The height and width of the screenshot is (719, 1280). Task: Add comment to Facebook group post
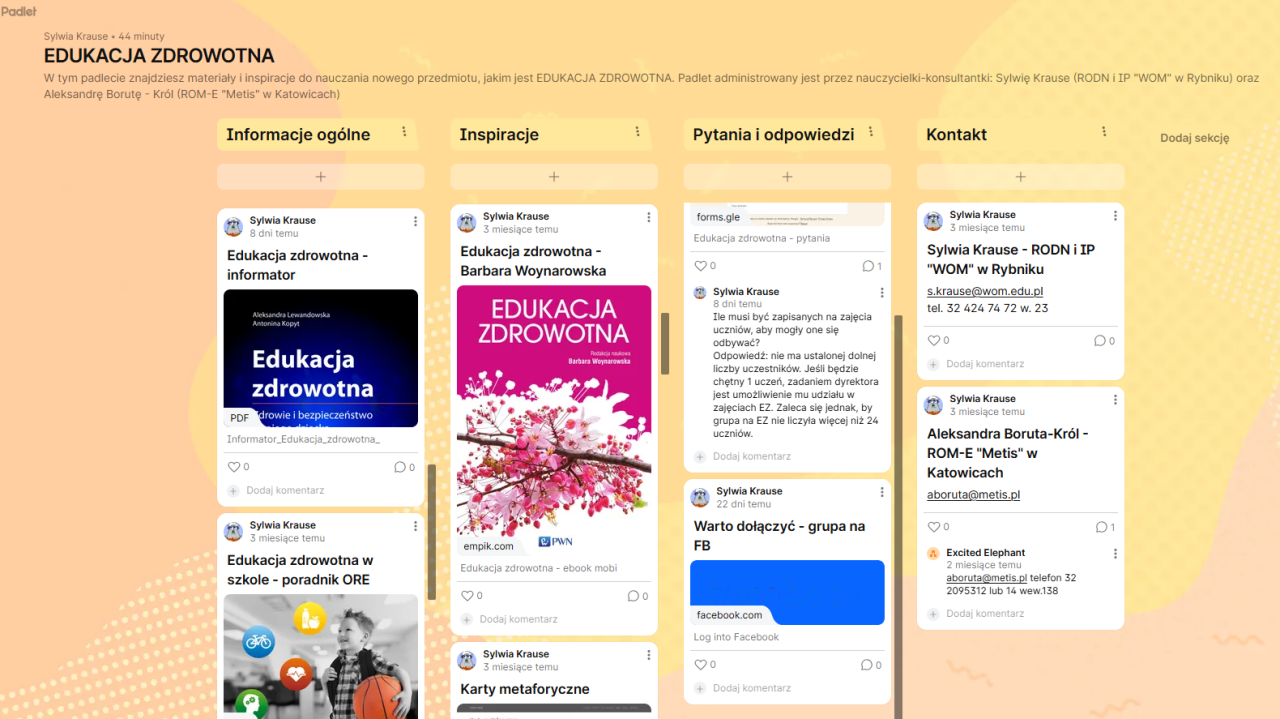751,688
